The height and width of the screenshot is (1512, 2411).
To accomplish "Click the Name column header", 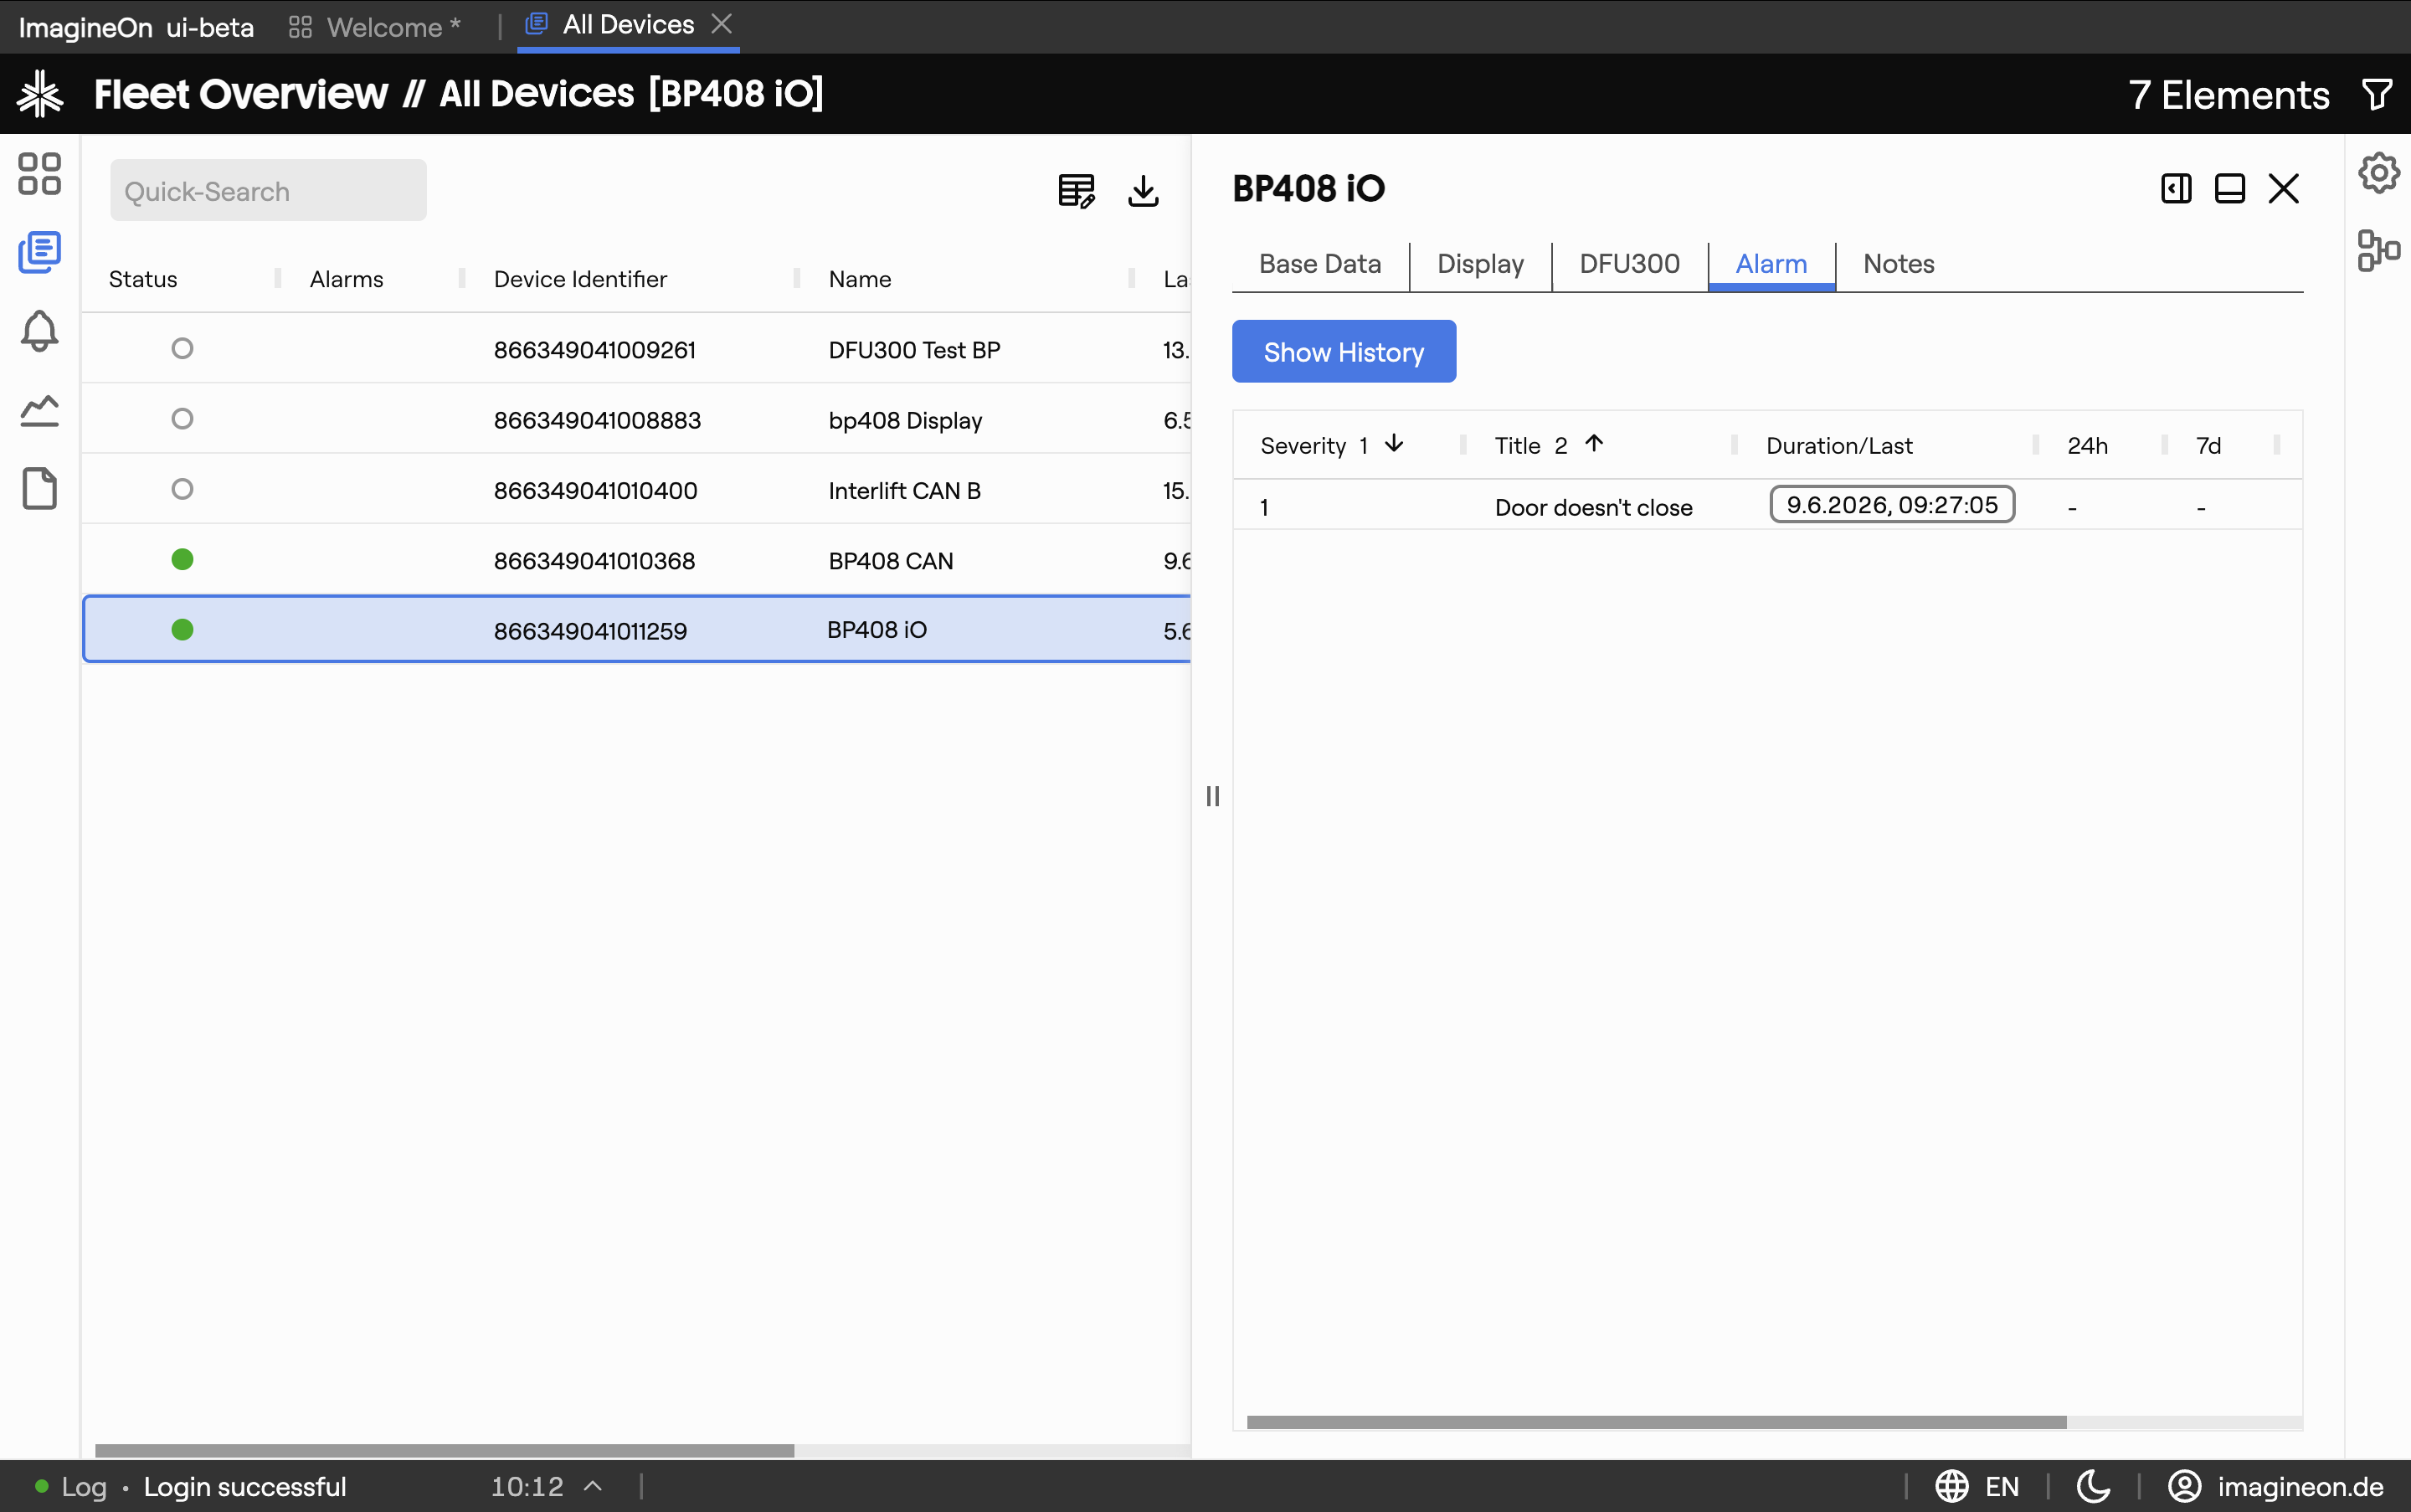I will tap(860, 279).
